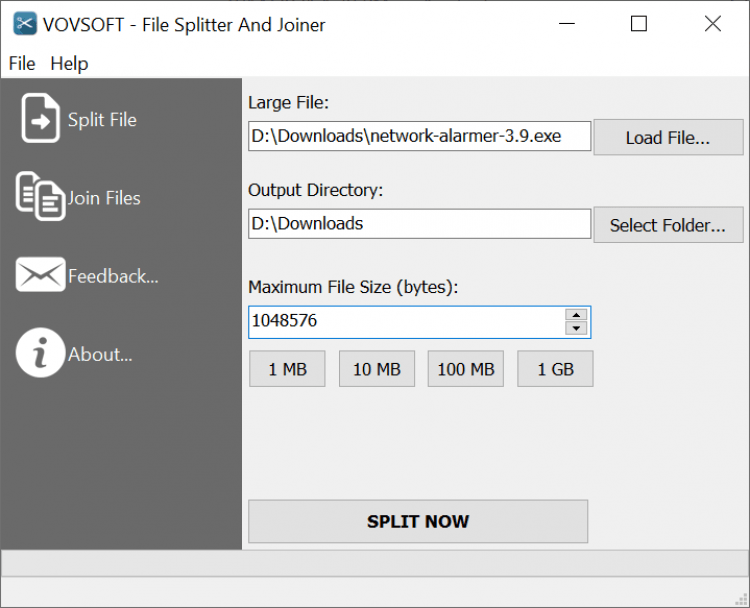Click the Split File document icon
Viewport: 750px width, 608px height.
[40, 118]
